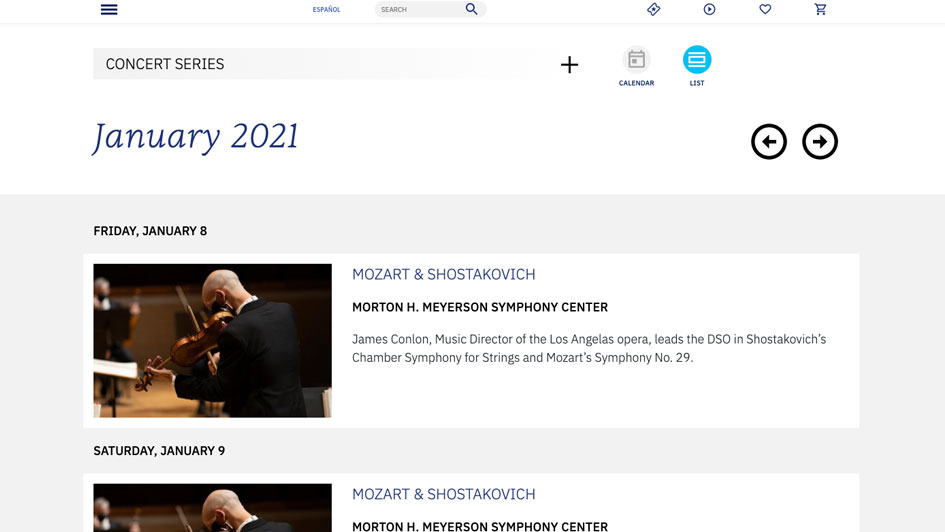This screenshot has height=532, width=945.
Task: Select Friday's Morton H. Meyerson Symphony Center venue
Action: click(480, 307)
